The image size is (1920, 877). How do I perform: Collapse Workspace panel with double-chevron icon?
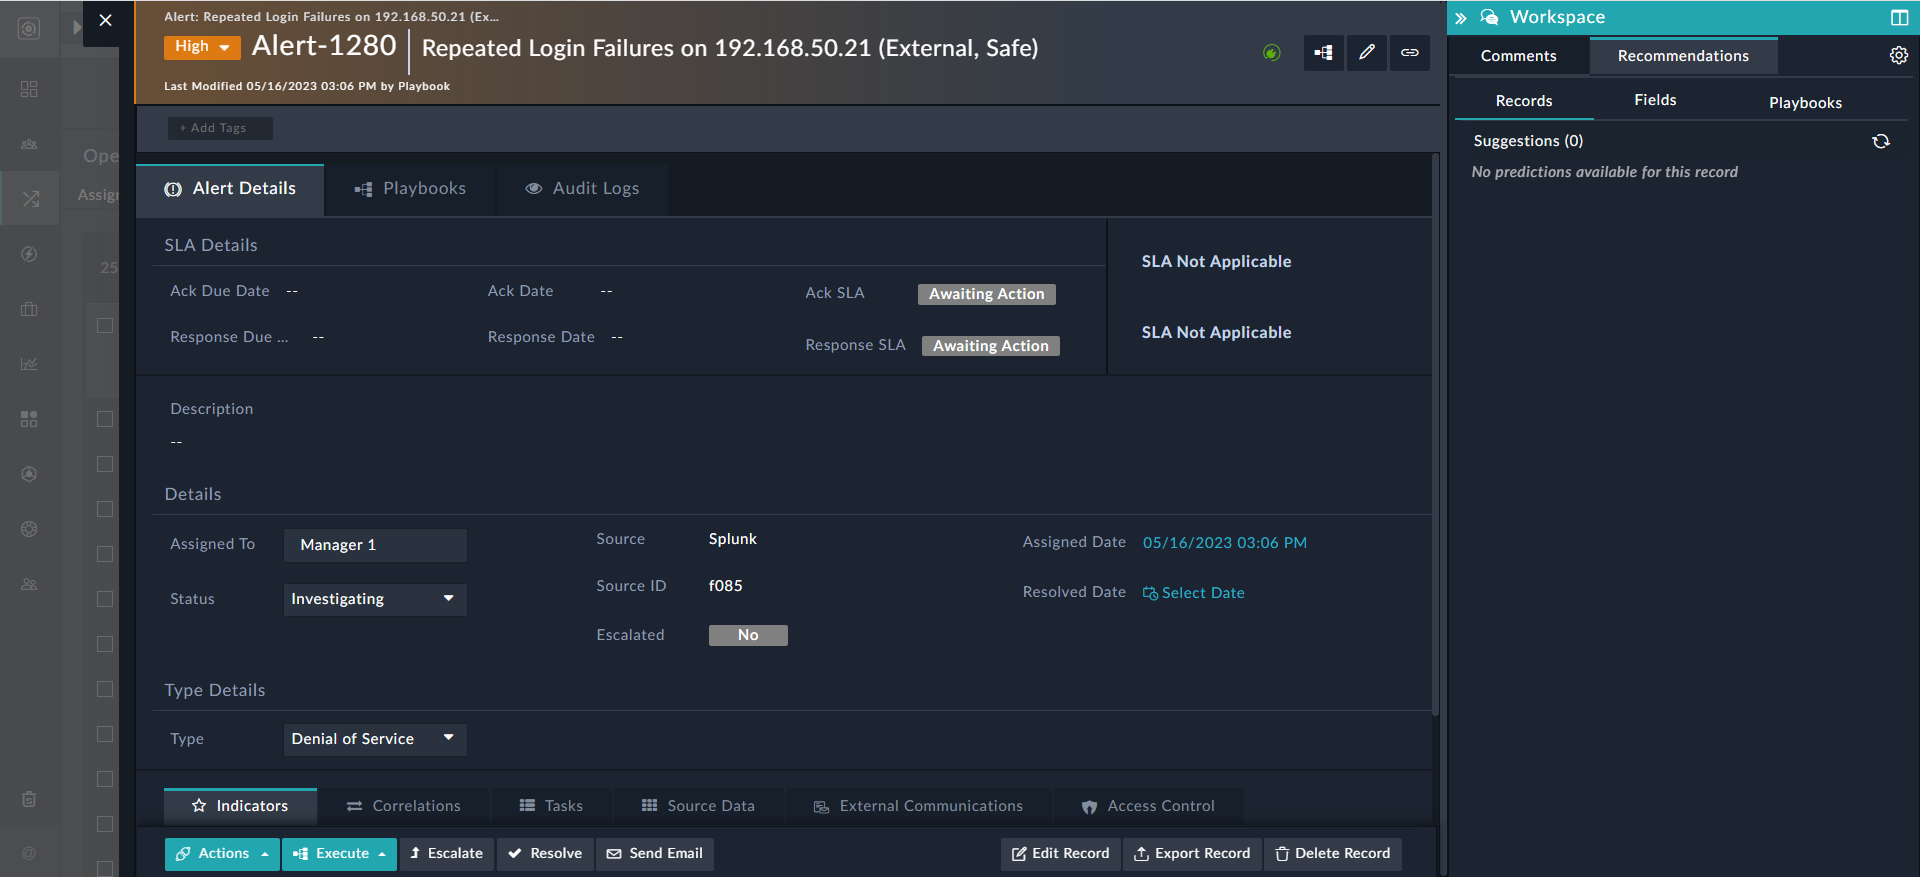[1461, 18]
